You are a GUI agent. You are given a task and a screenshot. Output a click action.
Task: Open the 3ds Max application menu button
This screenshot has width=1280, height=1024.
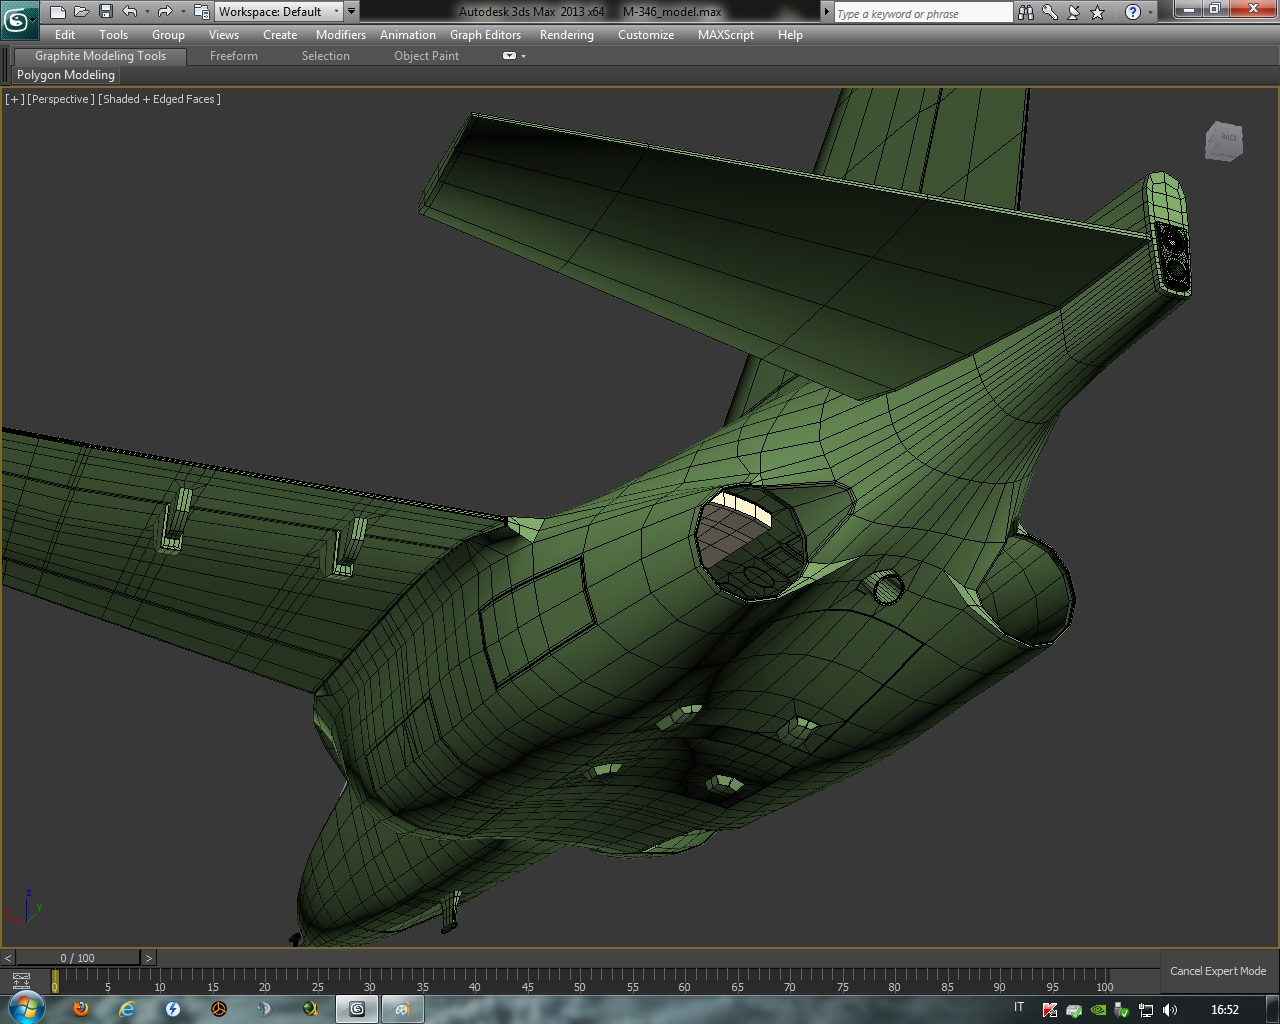click(19, 19)
